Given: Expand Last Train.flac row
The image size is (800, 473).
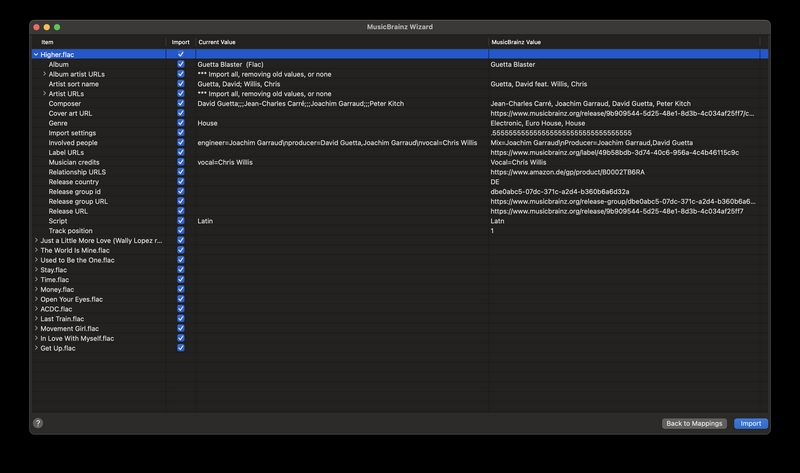Looking at the screenshot, I should click(36, 318).
